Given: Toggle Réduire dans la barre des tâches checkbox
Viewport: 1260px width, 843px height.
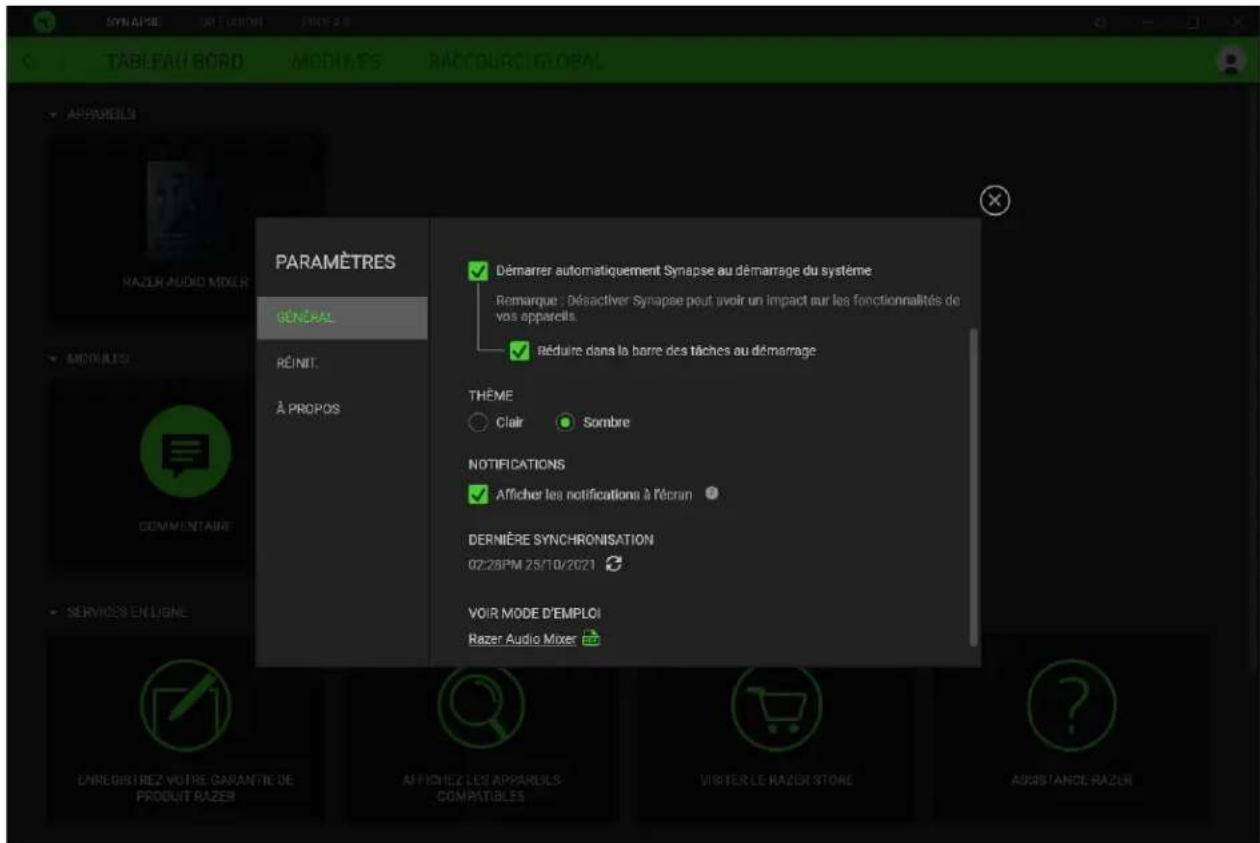Looking at the screenshot, I should (519, 351).
